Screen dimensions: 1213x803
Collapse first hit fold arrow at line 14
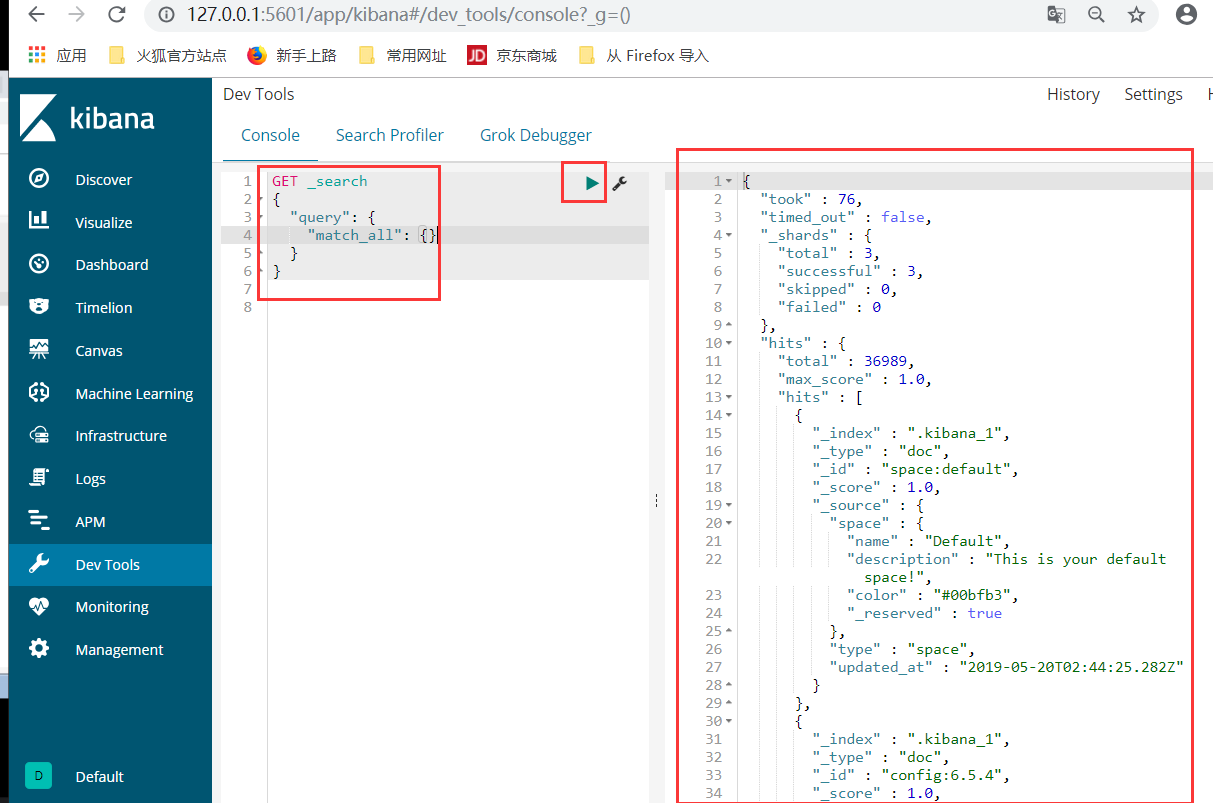point(729,415)
